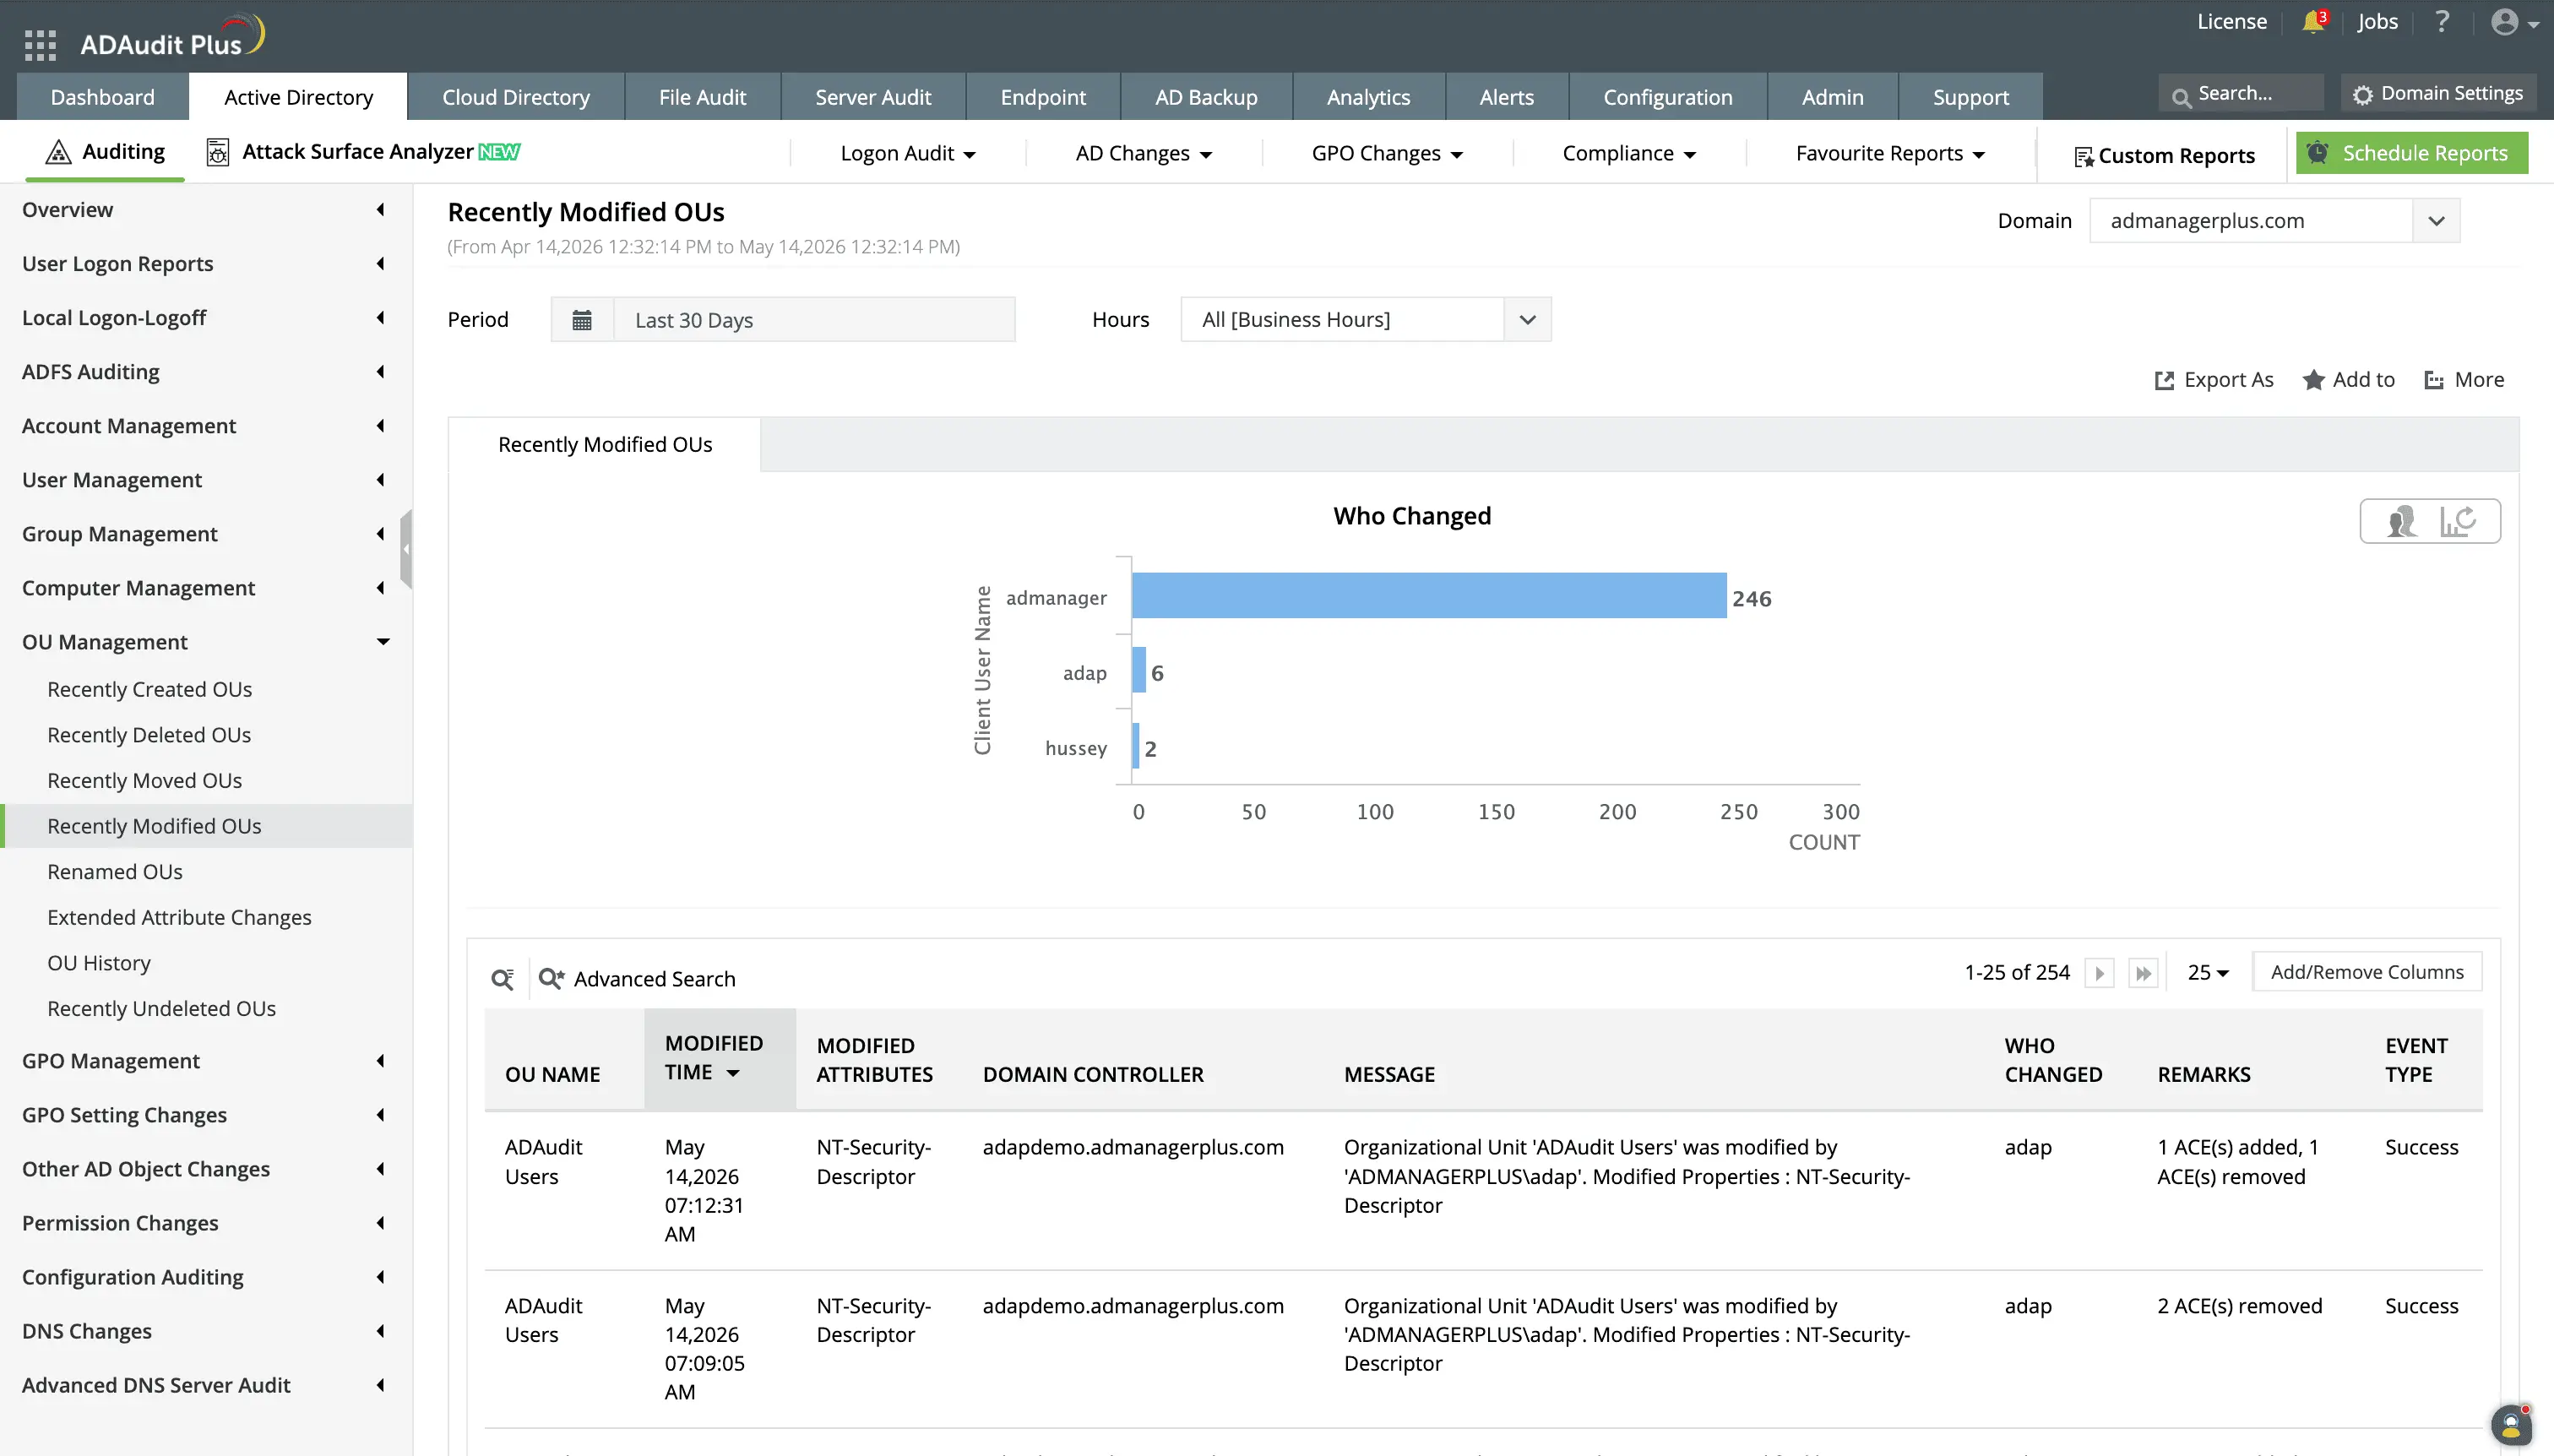Sort by Modified Time column header
This screenshot has height=1456, width=2554.
(x=720, y=1058)
